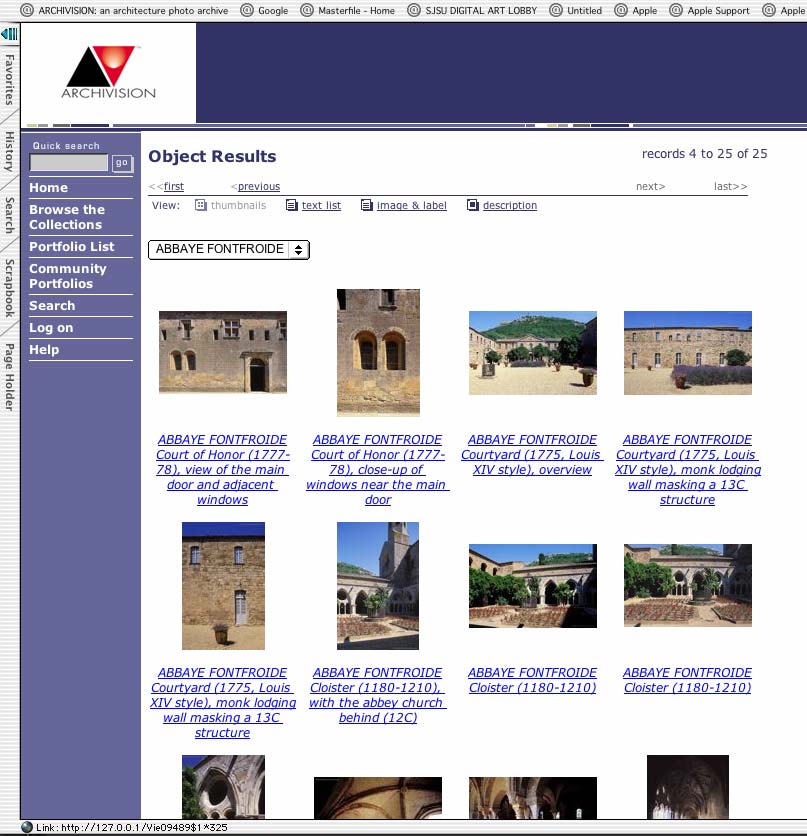Click the Object Results heading
This screenshot has width=807, height=836.
coord(212,156)
